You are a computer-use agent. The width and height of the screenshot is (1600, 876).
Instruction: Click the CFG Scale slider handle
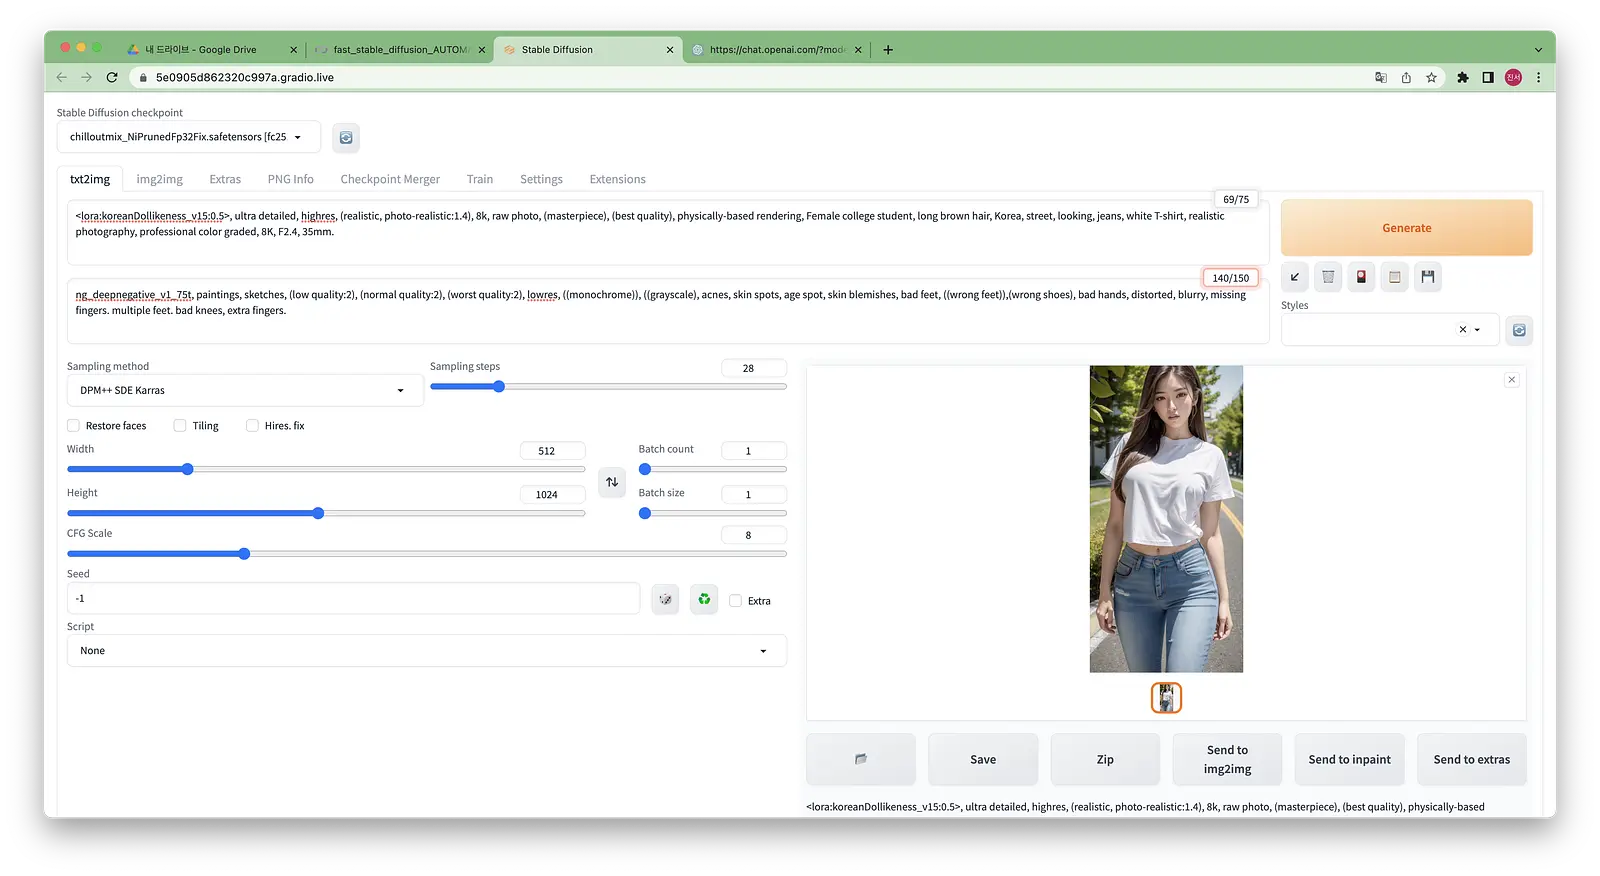(244, 553)
